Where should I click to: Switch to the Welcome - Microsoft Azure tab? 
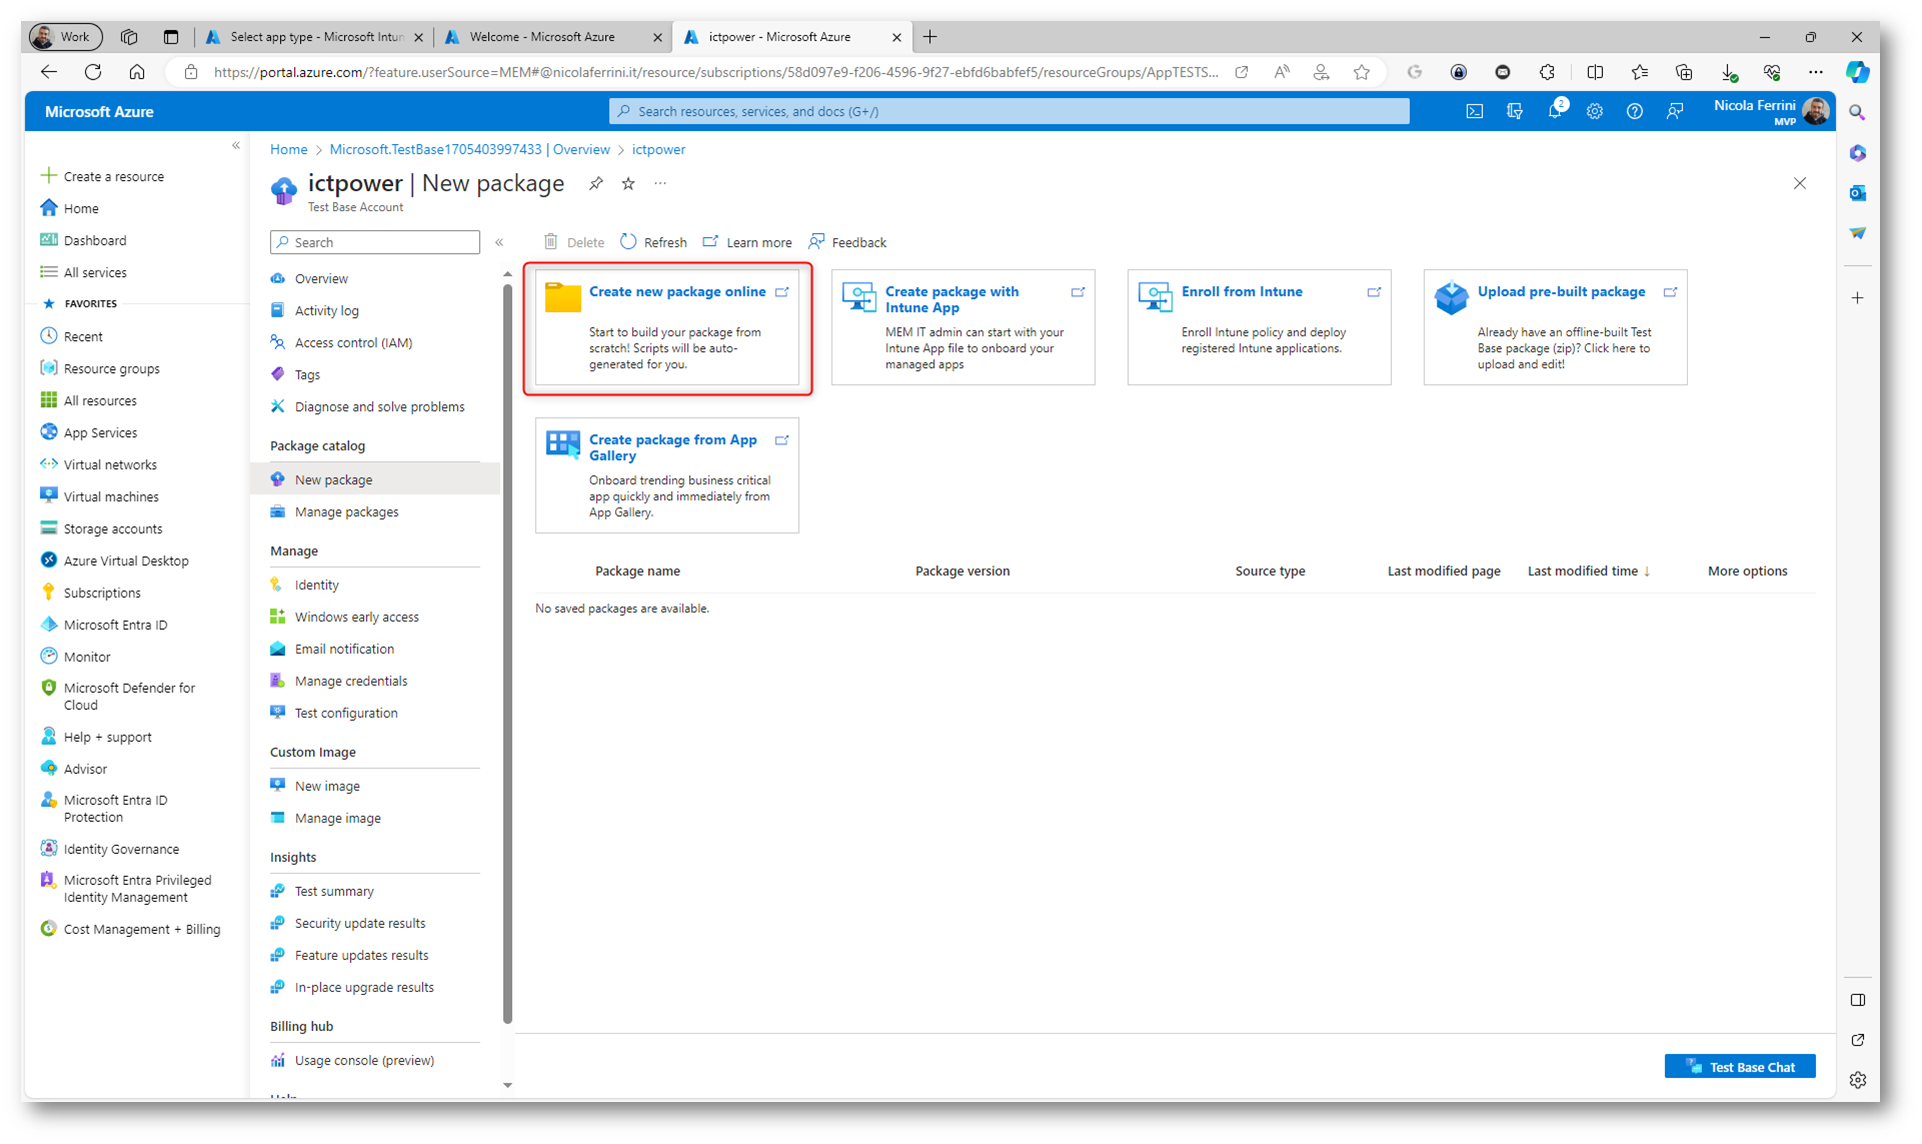[x=542, y=37]
